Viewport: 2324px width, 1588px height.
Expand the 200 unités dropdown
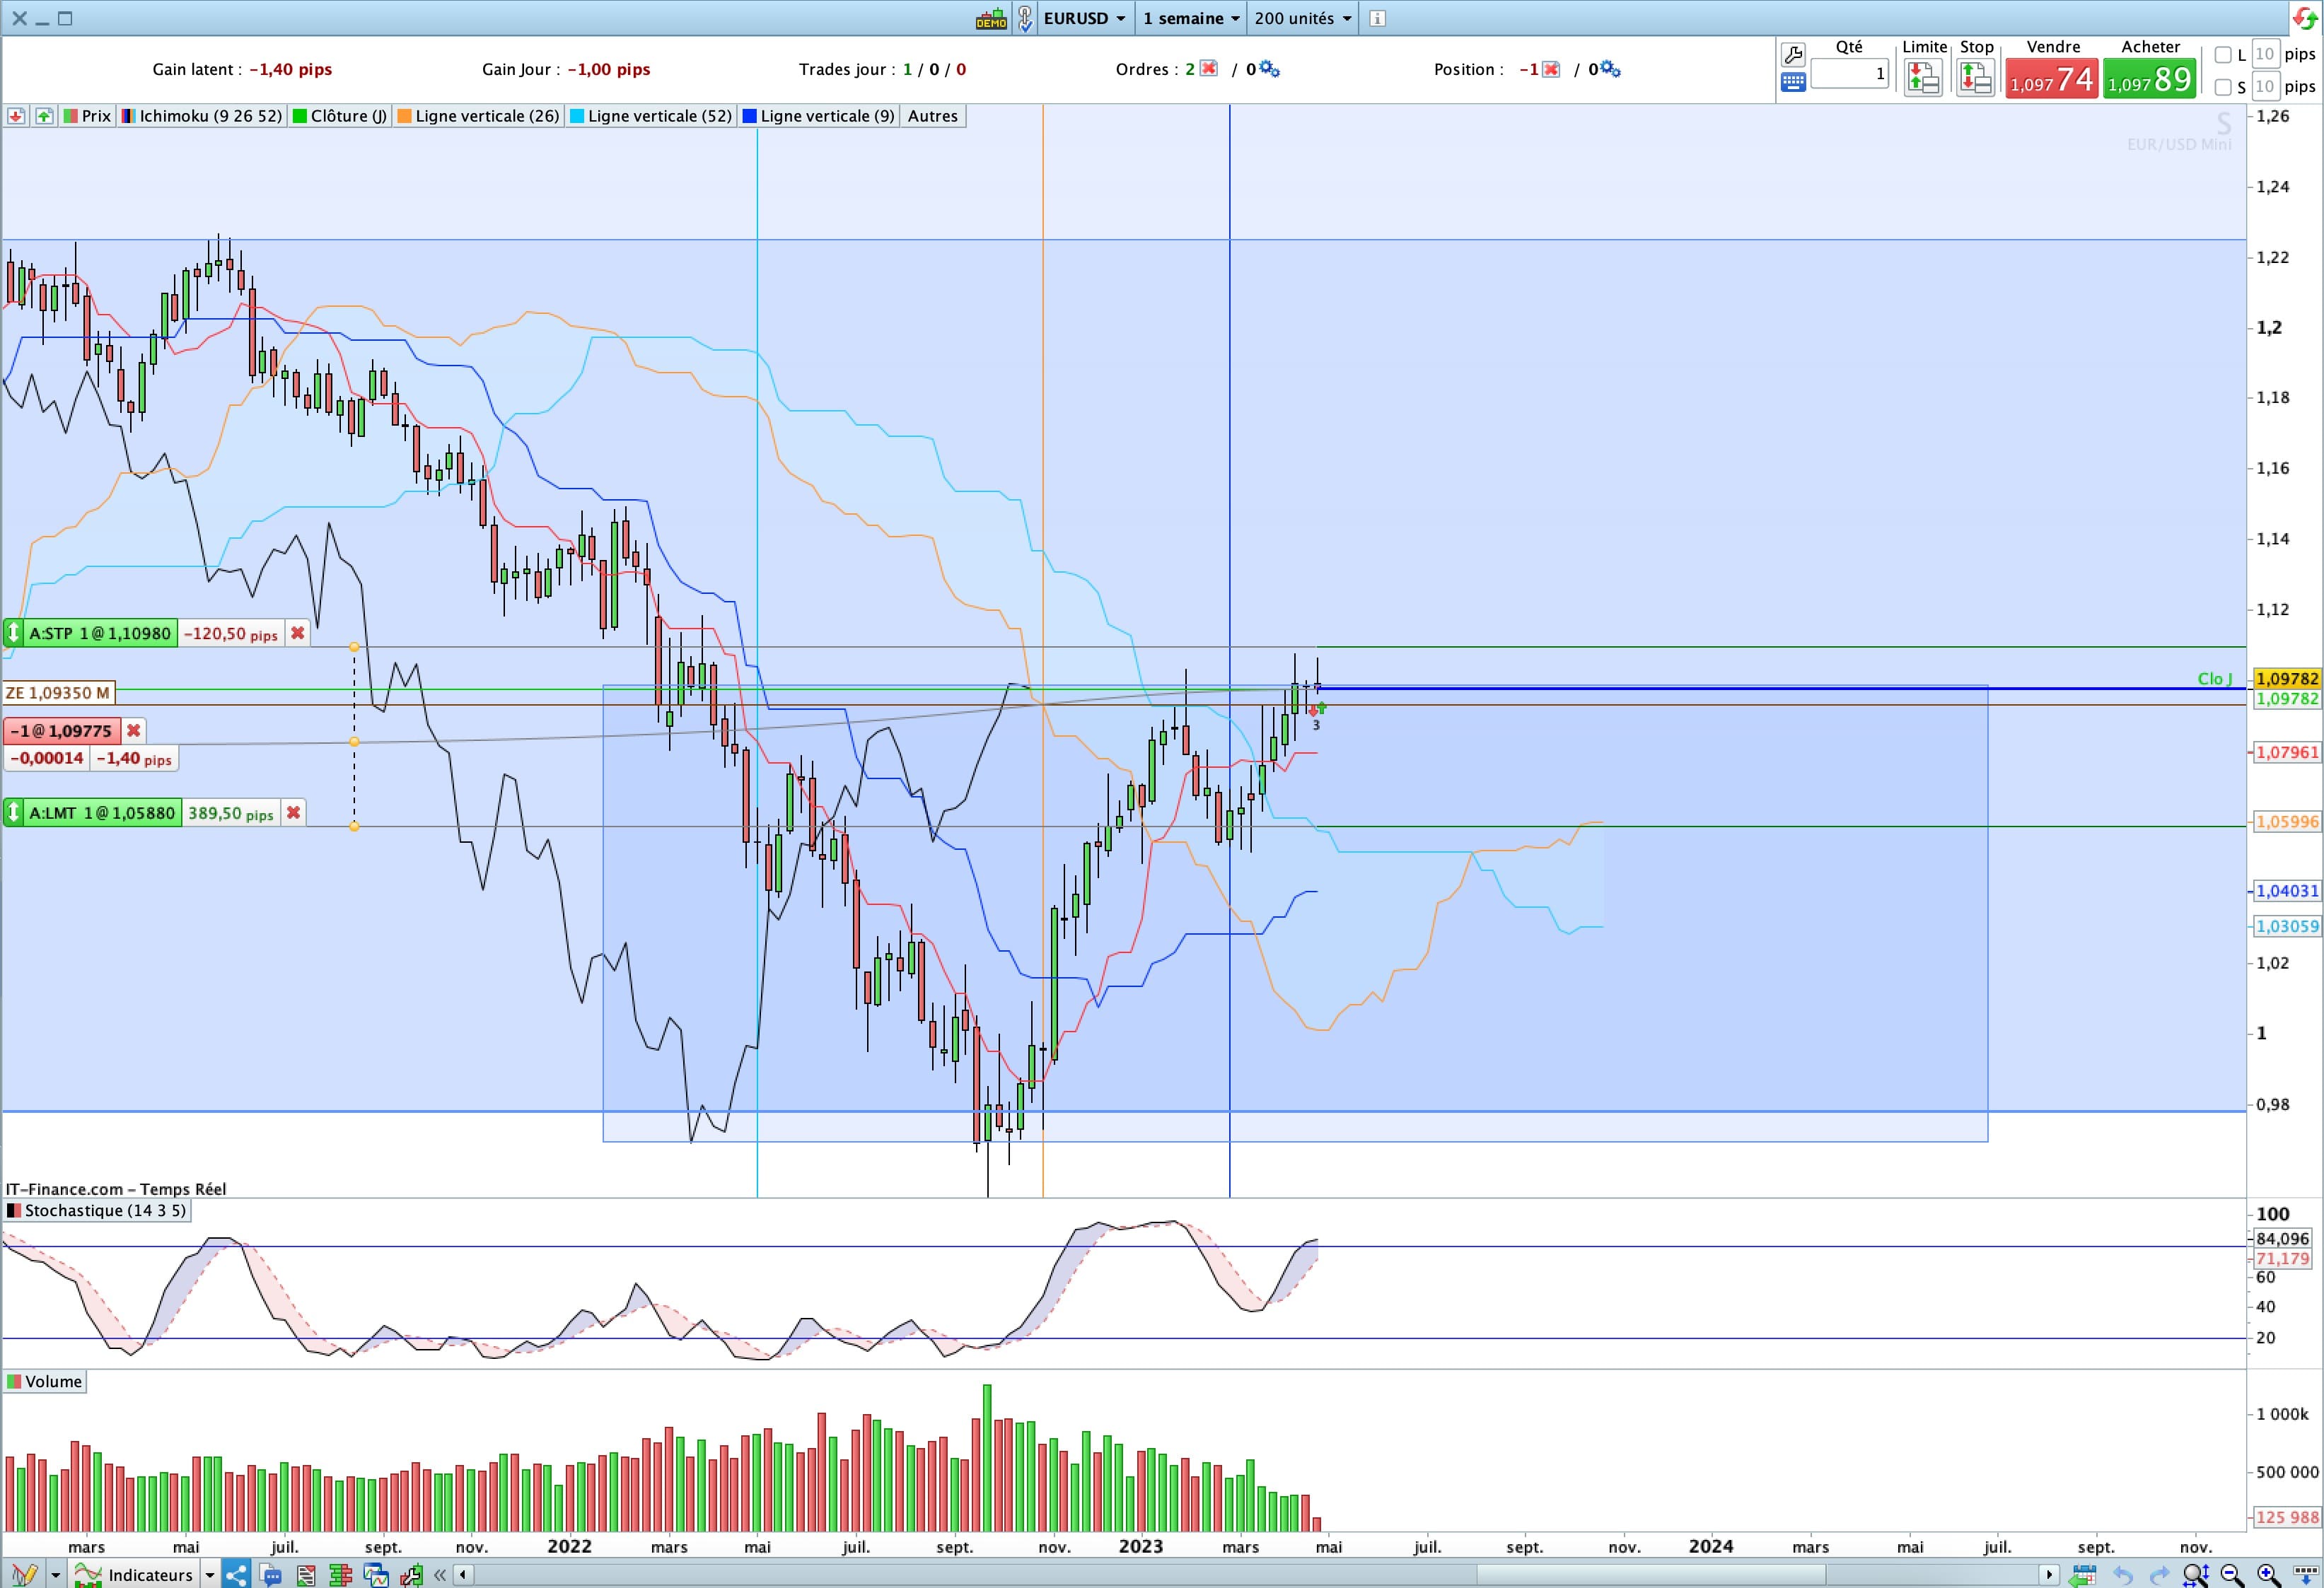point(1302,18)
